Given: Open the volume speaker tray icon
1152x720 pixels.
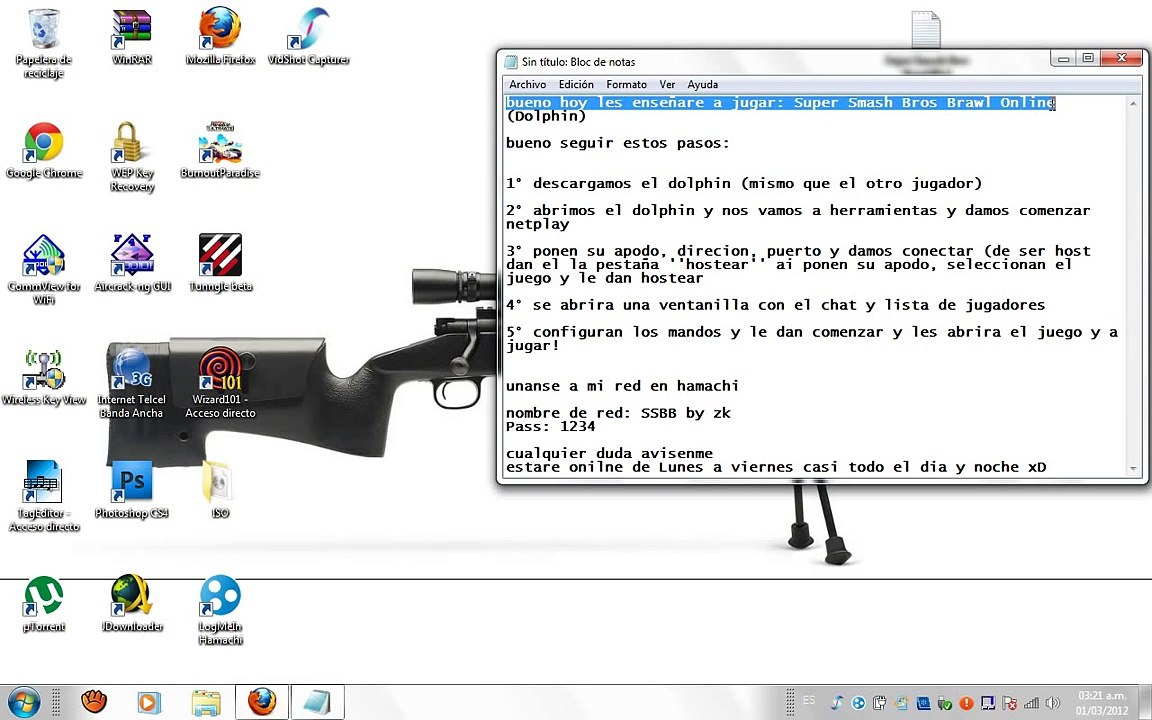Looking at the screenshot, I should click(x=1053, y=703).
